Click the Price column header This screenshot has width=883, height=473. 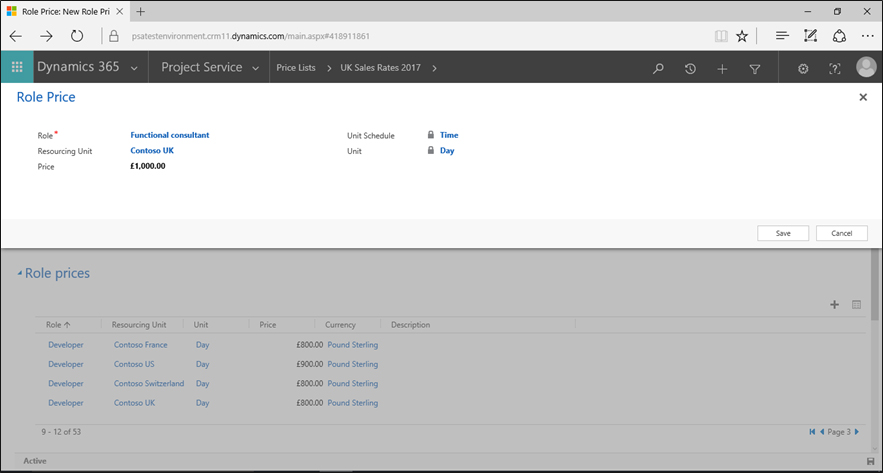point(267,325)
